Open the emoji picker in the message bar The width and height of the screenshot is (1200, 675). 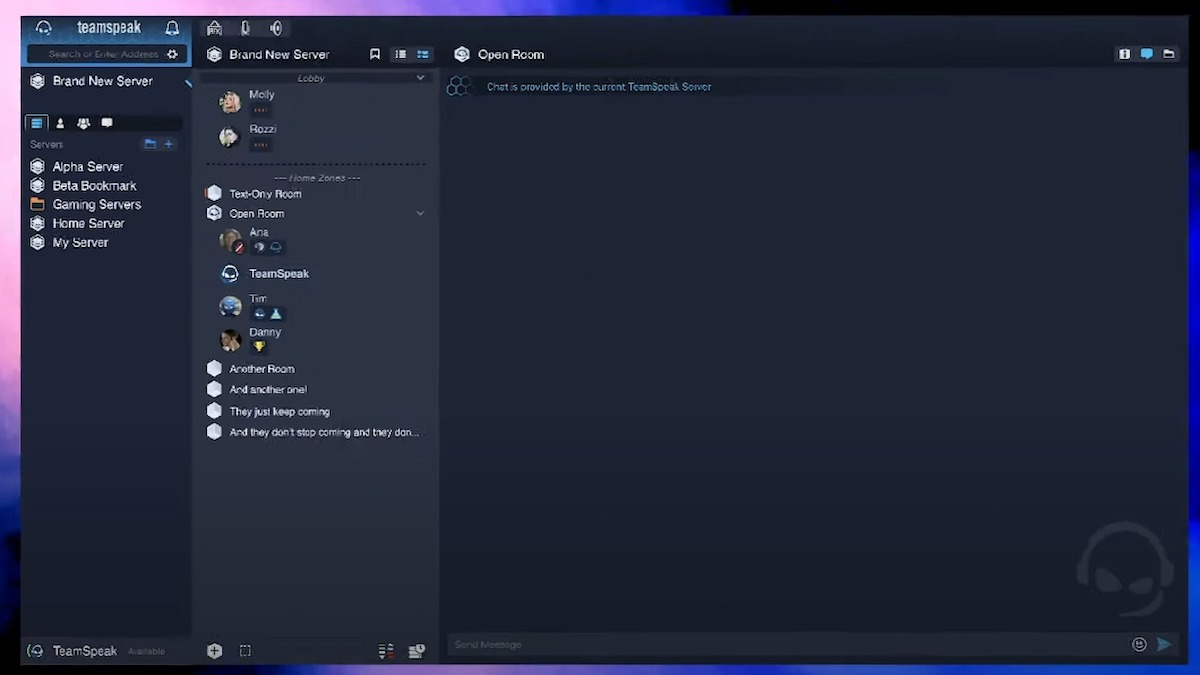click(x=1139, y=644)
